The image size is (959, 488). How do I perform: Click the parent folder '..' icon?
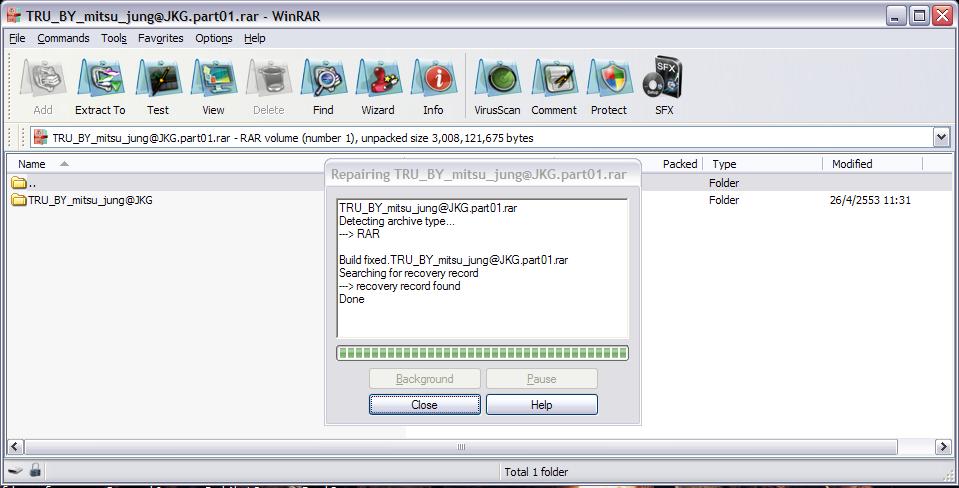[19, 182]
